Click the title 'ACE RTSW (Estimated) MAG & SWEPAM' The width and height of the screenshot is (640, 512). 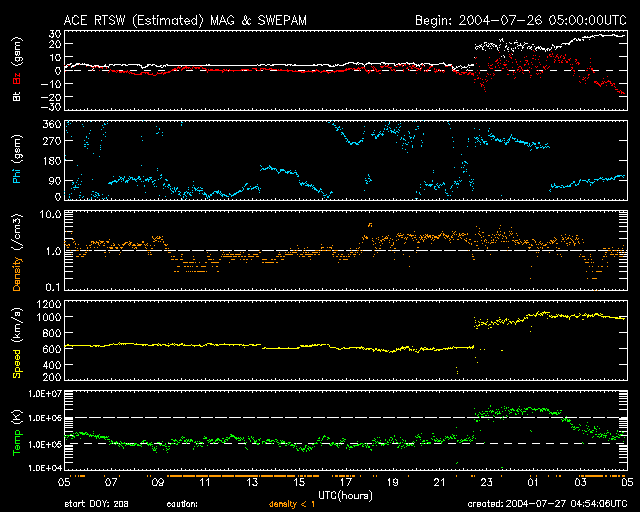[185, 20]
